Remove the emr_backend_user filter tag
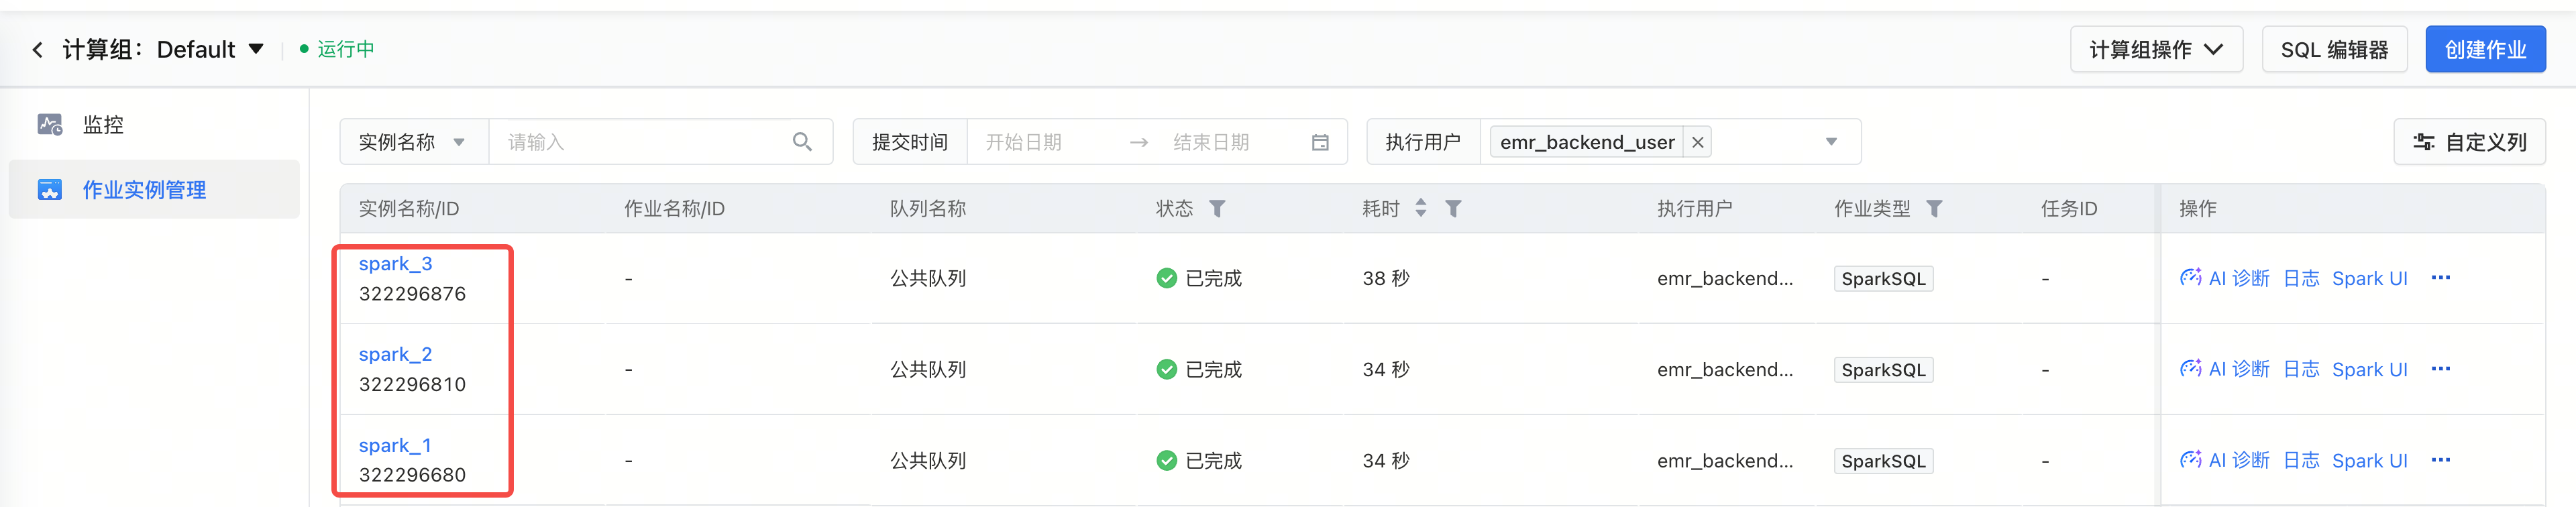This screenshot has height=507, width=2576. 1697,142
